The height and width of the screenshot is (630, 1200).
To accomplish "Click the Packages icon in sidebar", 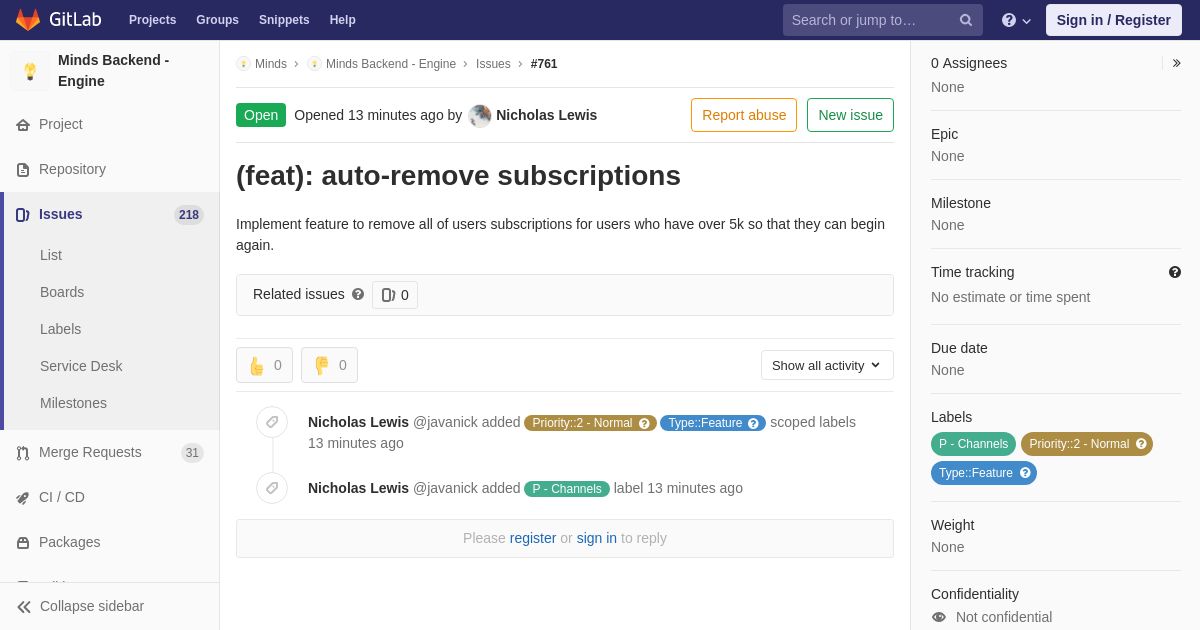I will [23, 543].
